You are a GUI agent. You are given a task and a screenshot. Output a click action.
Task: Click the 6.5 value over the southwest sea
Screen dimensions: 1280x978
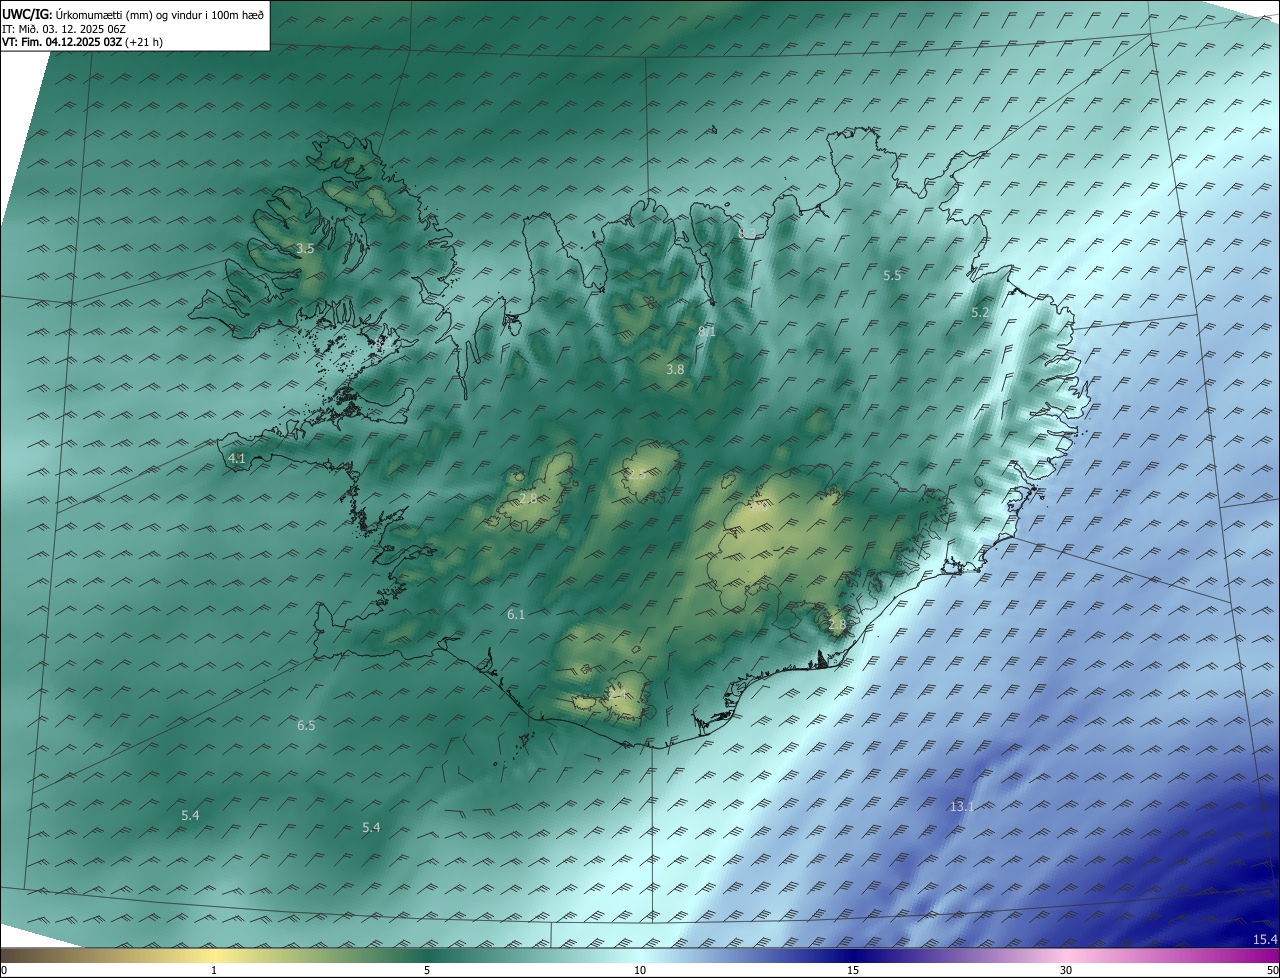306,725
